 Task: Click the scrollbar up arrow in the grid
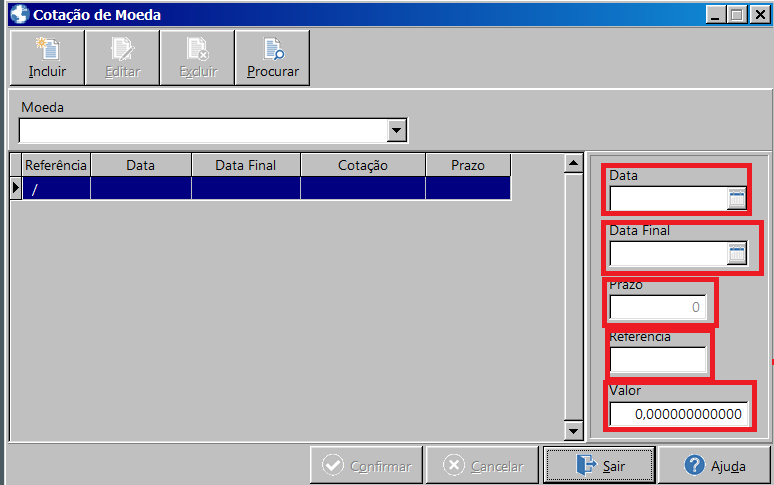tap(573, 163)
